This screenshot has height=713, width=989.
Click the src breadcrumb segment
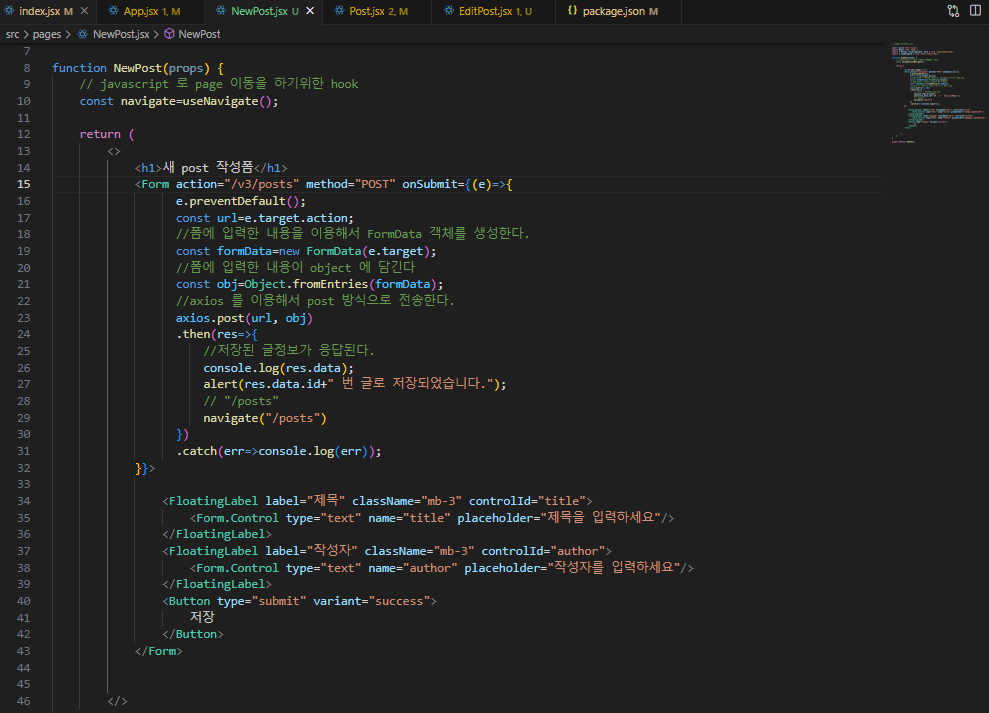coord(13,34)
